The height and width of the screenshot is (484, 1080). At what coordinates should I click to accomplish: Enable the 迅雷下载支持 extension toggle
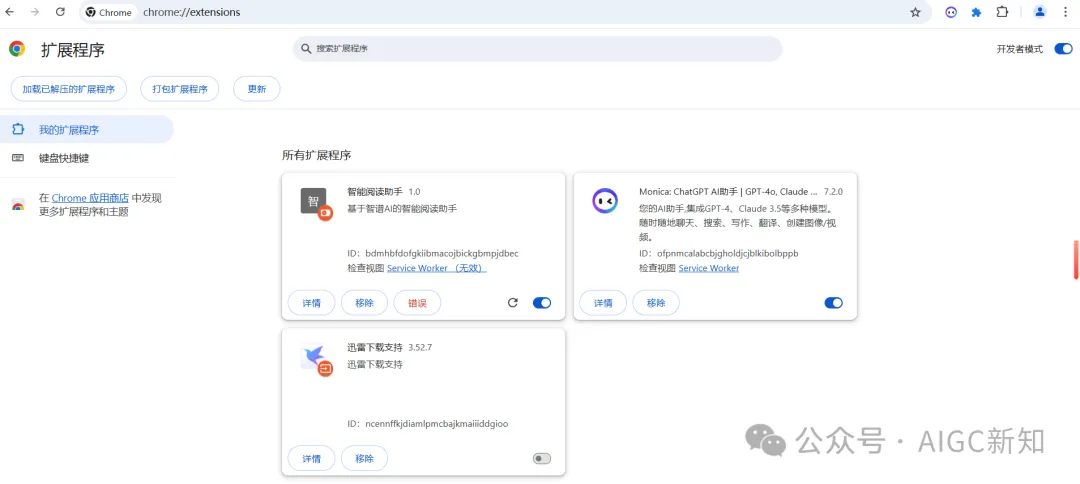pos(542,459)
